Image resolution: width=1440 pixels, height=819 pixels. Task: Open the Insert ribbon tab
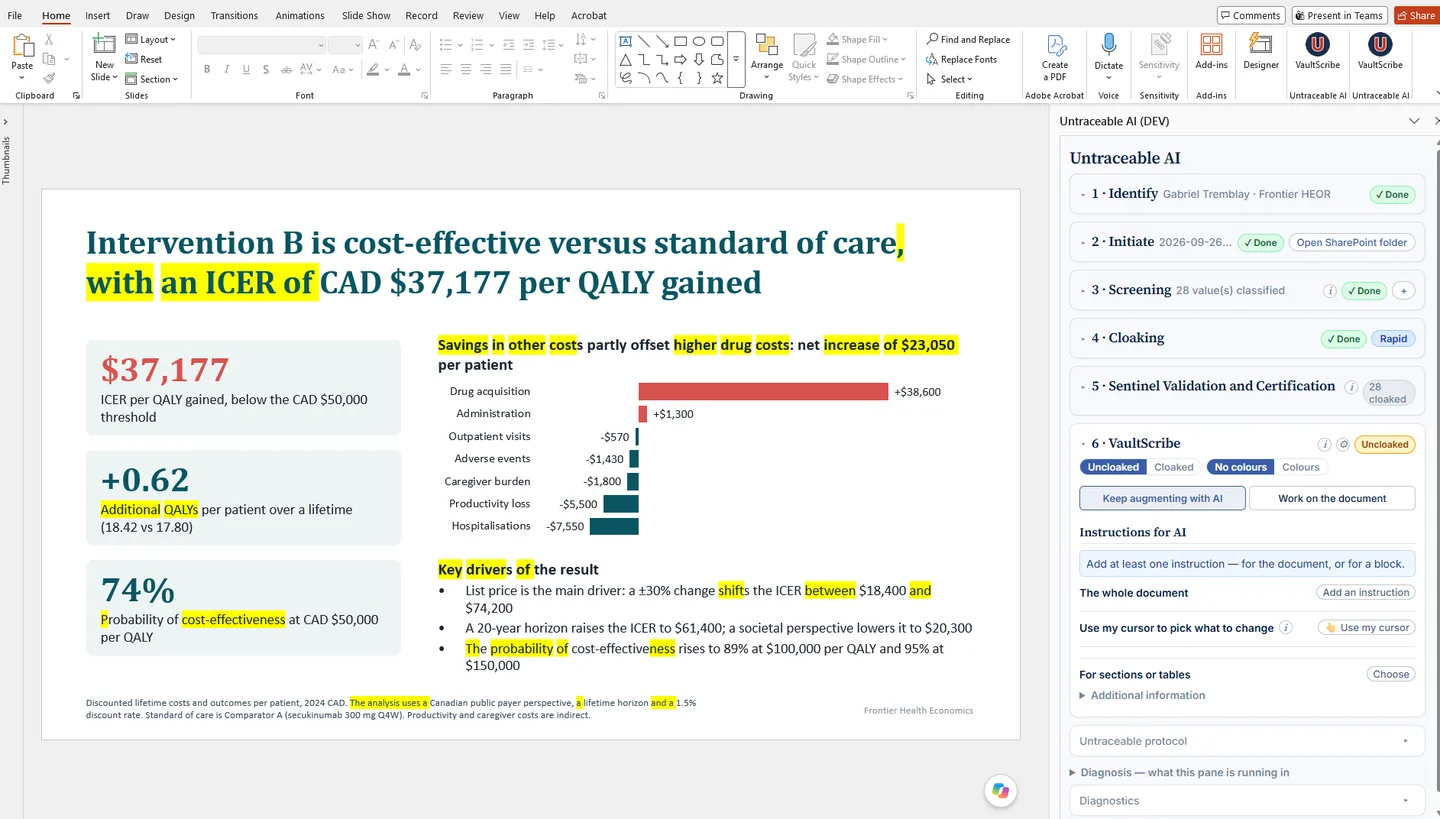[x=98, y=16]
